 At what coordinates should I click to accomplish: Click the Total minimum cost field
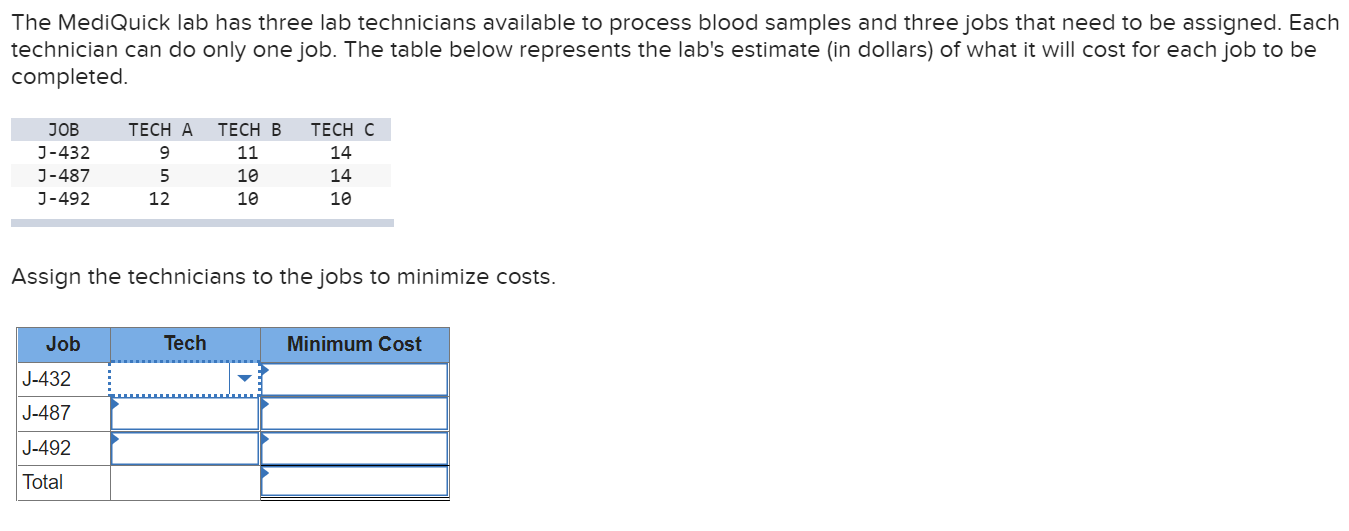354,481
